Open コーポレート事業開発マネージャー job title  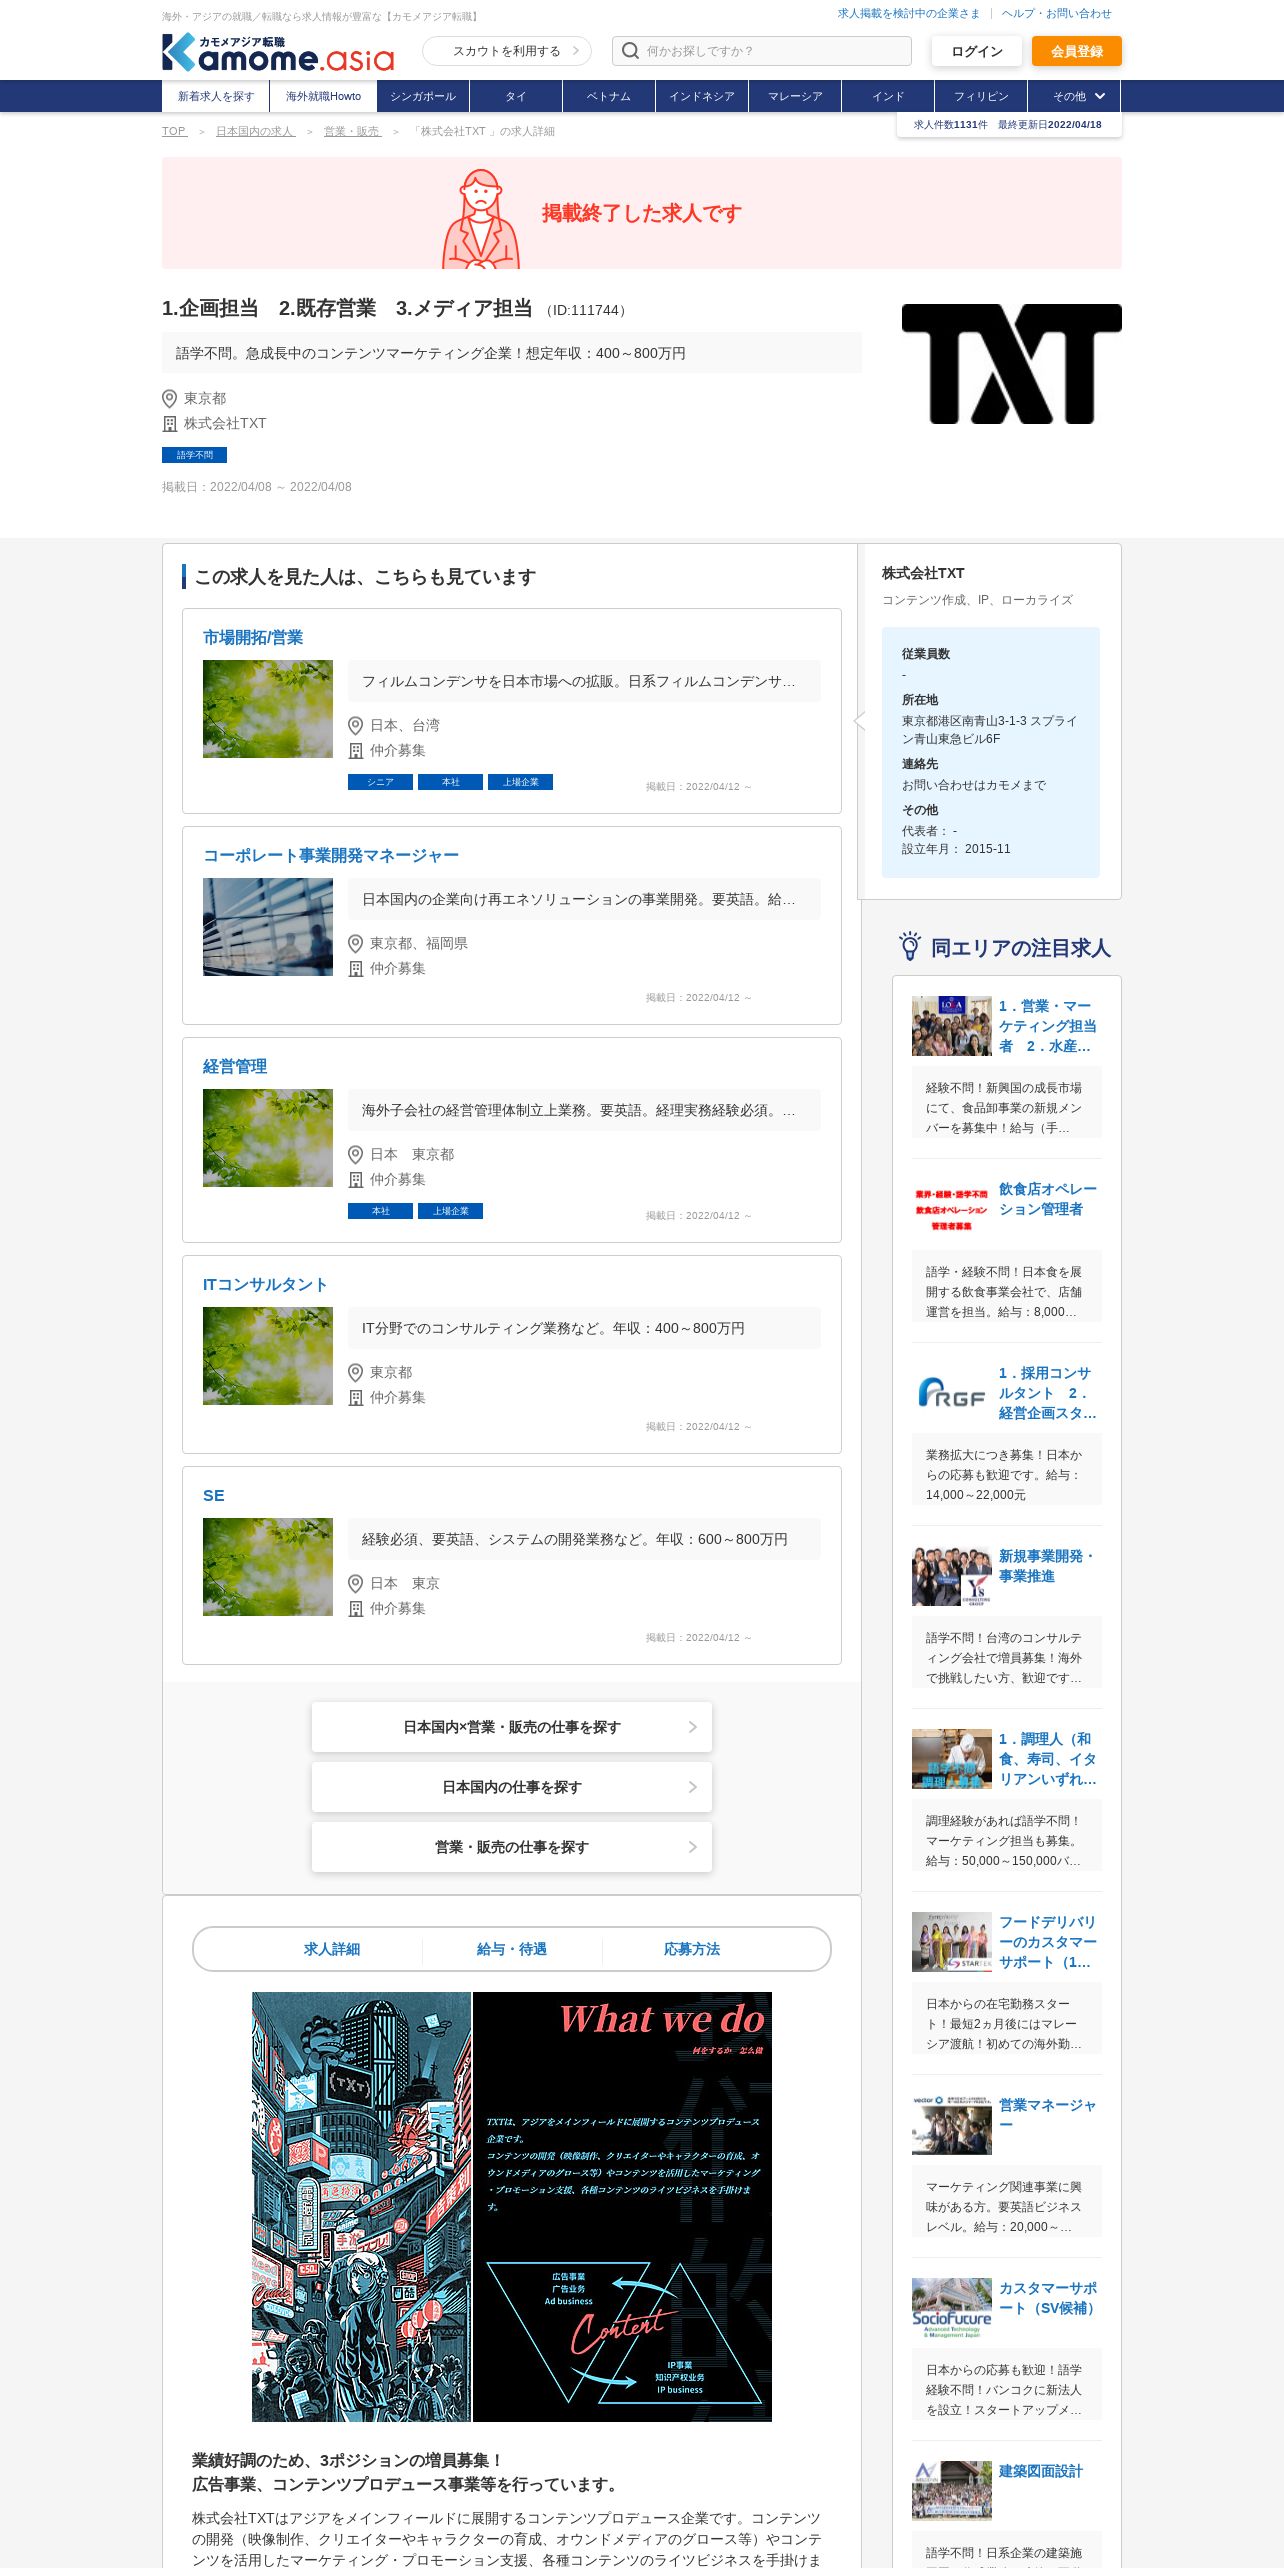tap(331, 855)
